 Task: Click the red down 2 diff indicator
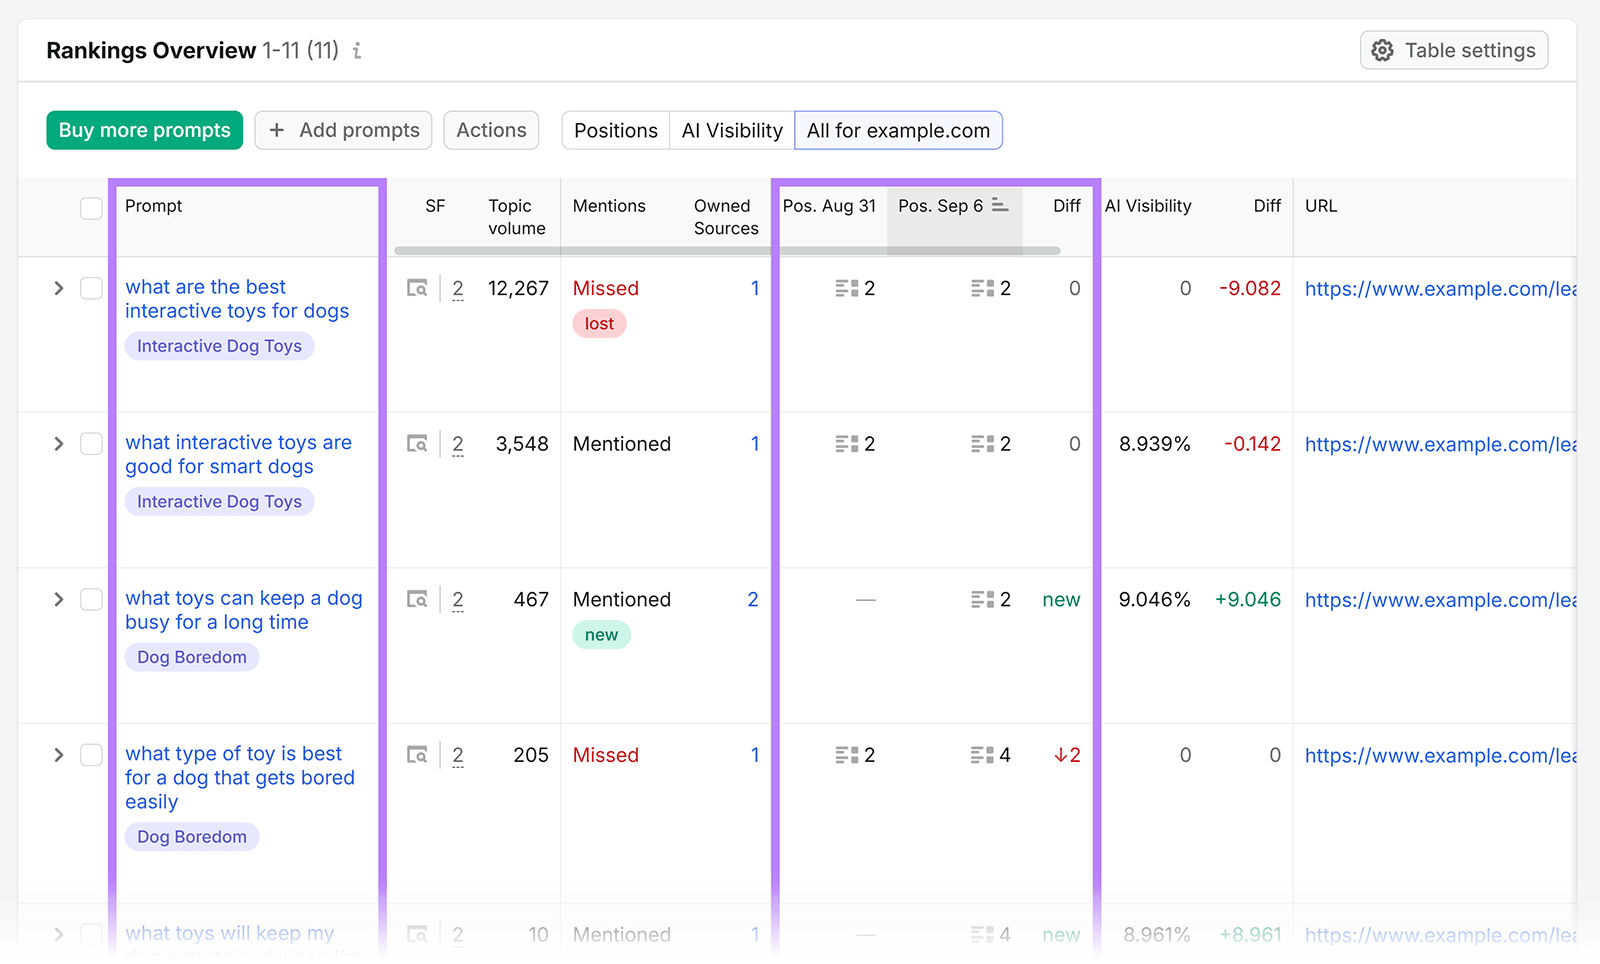click(1067, 755)
